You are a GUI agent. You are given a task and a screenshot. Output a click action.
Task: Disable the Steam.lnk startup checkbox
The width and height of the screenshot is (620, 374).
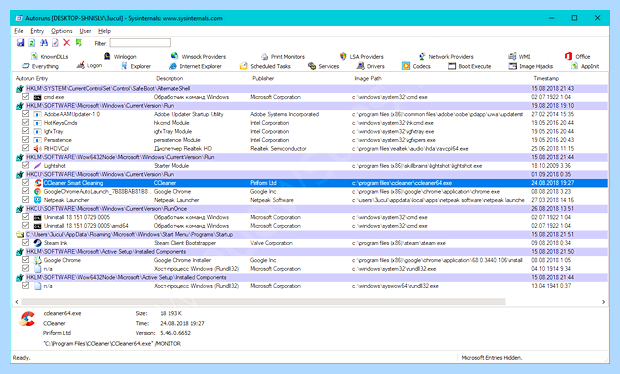(x=26, y=243)
